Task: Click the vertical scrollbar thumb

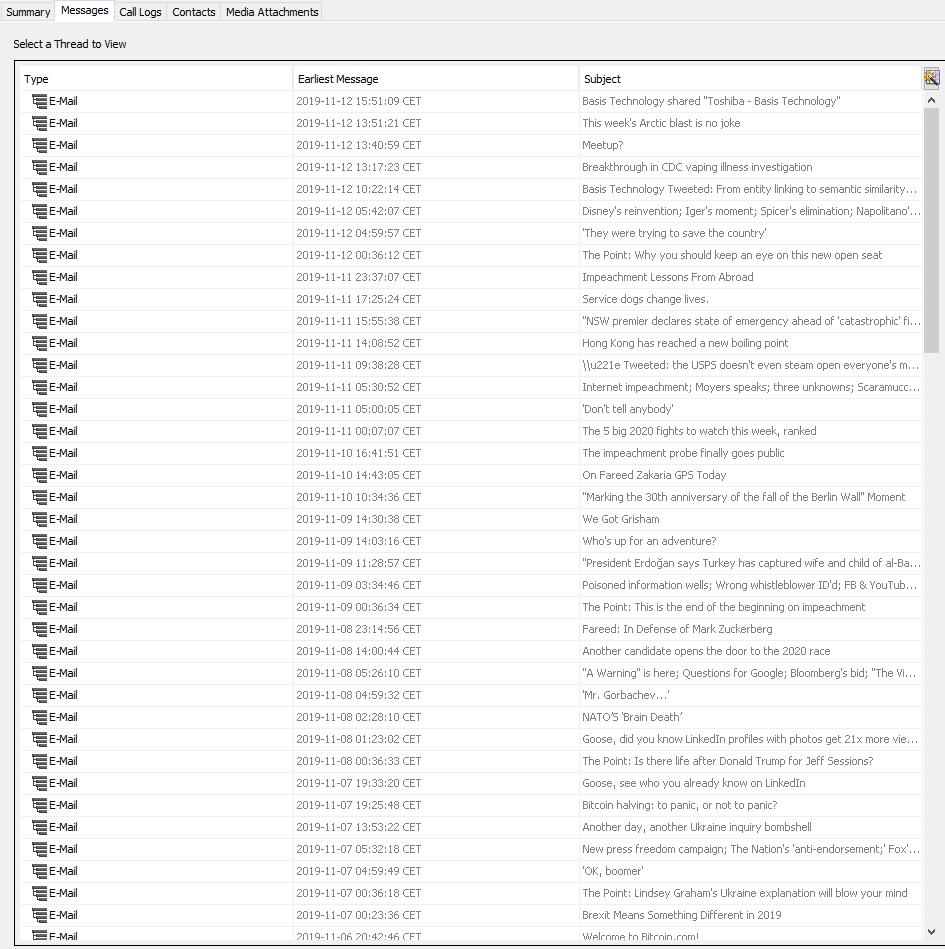Action: [x=931, y=230]
